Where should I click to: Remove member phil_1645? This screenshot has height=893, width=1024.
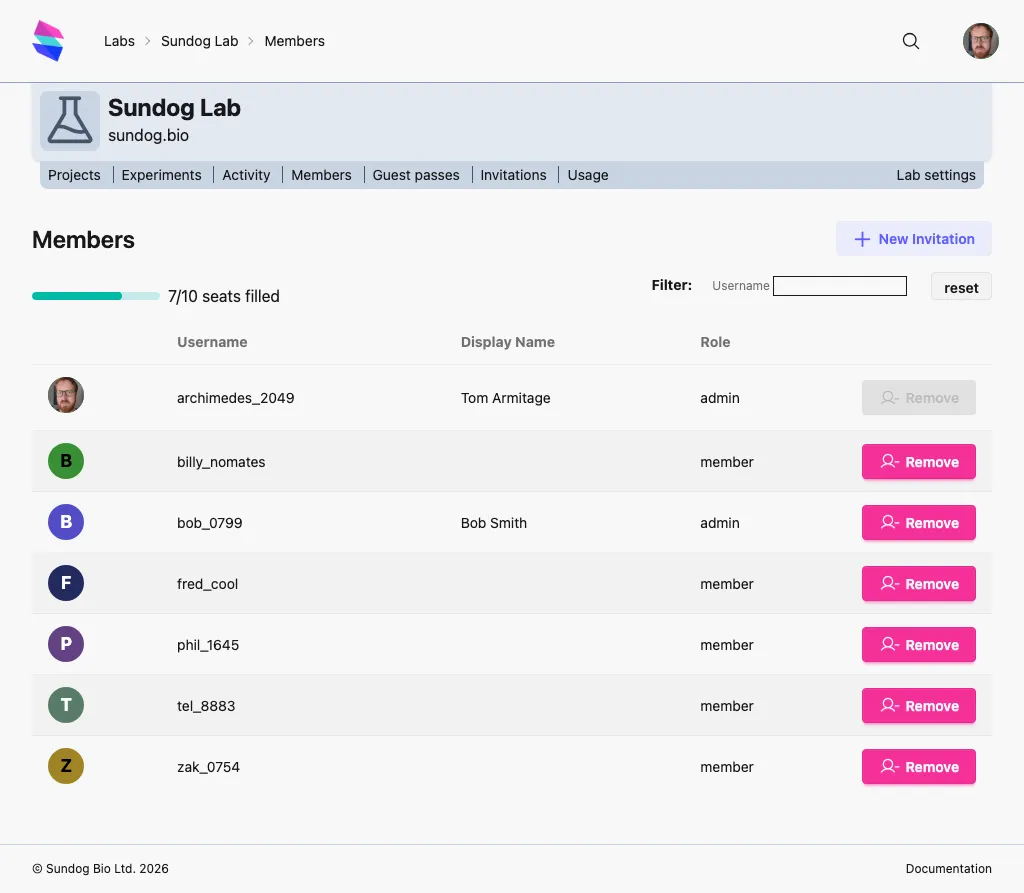918,645
